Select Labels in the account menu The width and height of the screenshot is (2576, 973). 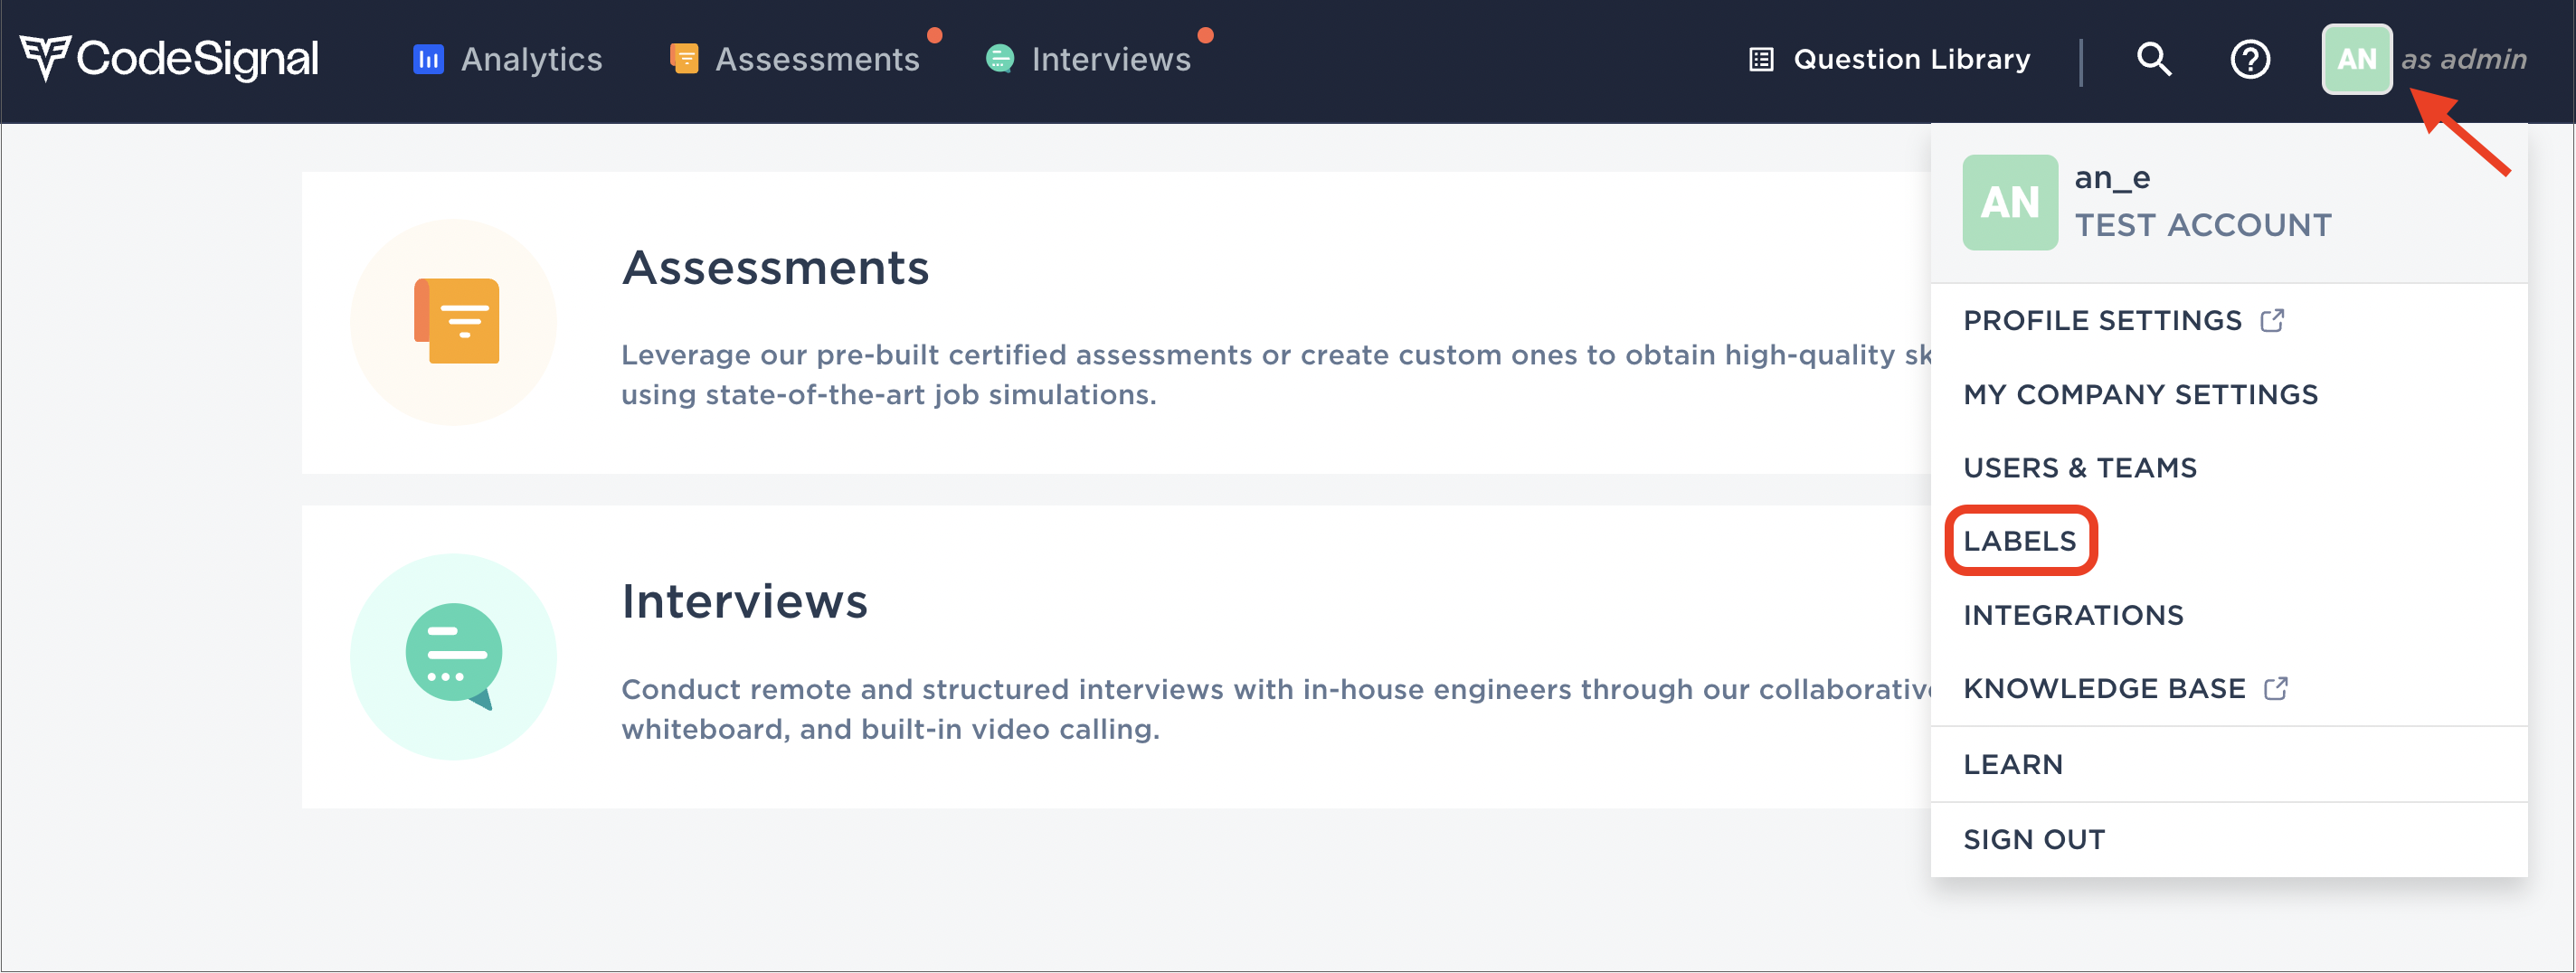[2020, 542]
